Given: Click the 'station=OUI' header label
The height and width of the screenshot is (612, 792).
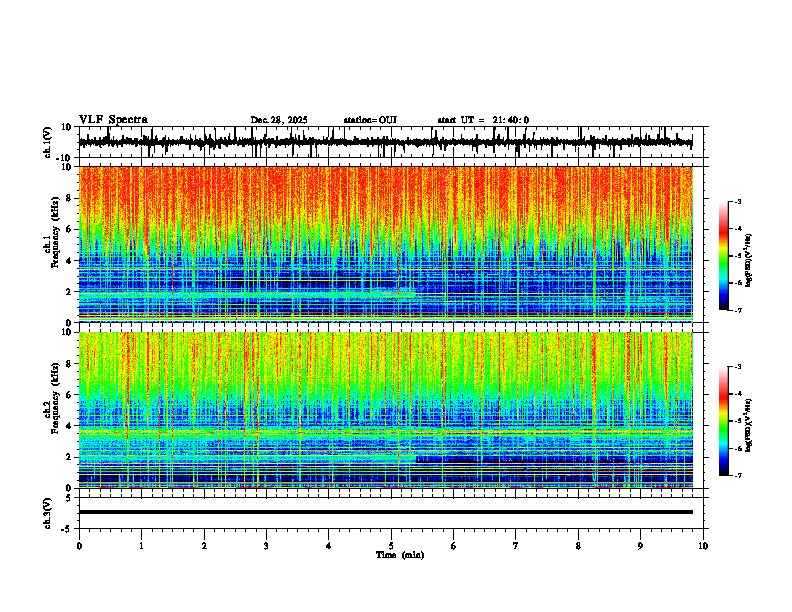Looking at the screenshot, I should click(370, 120).
